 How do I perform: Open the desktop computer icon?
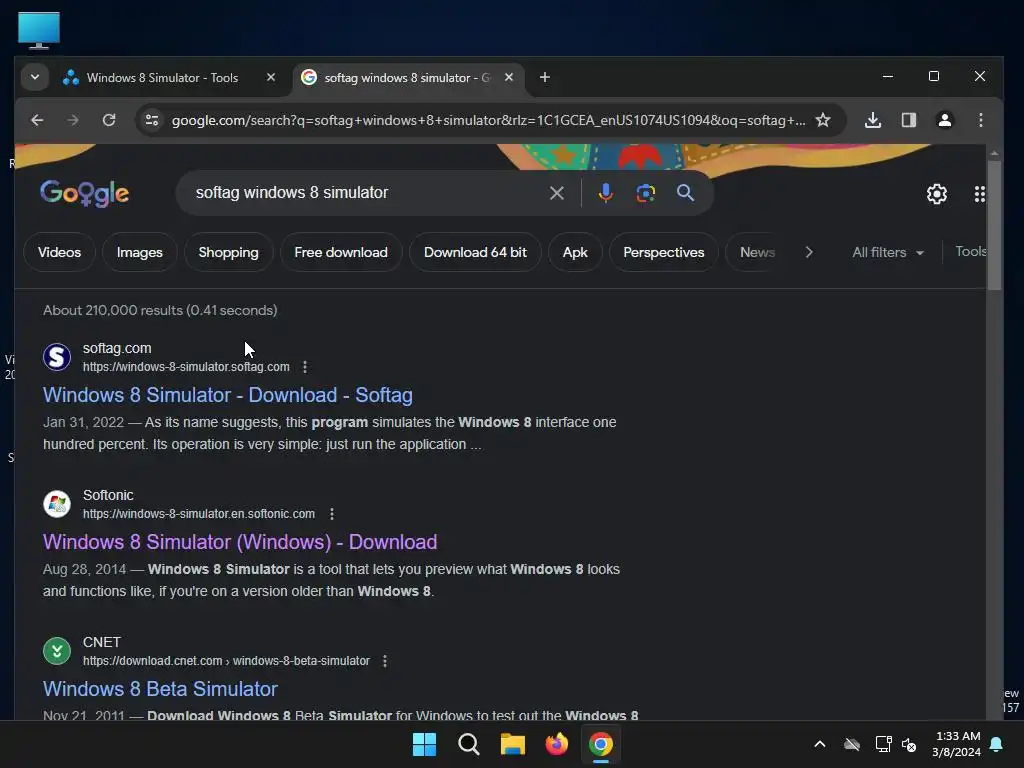click(x=39, y=30)
